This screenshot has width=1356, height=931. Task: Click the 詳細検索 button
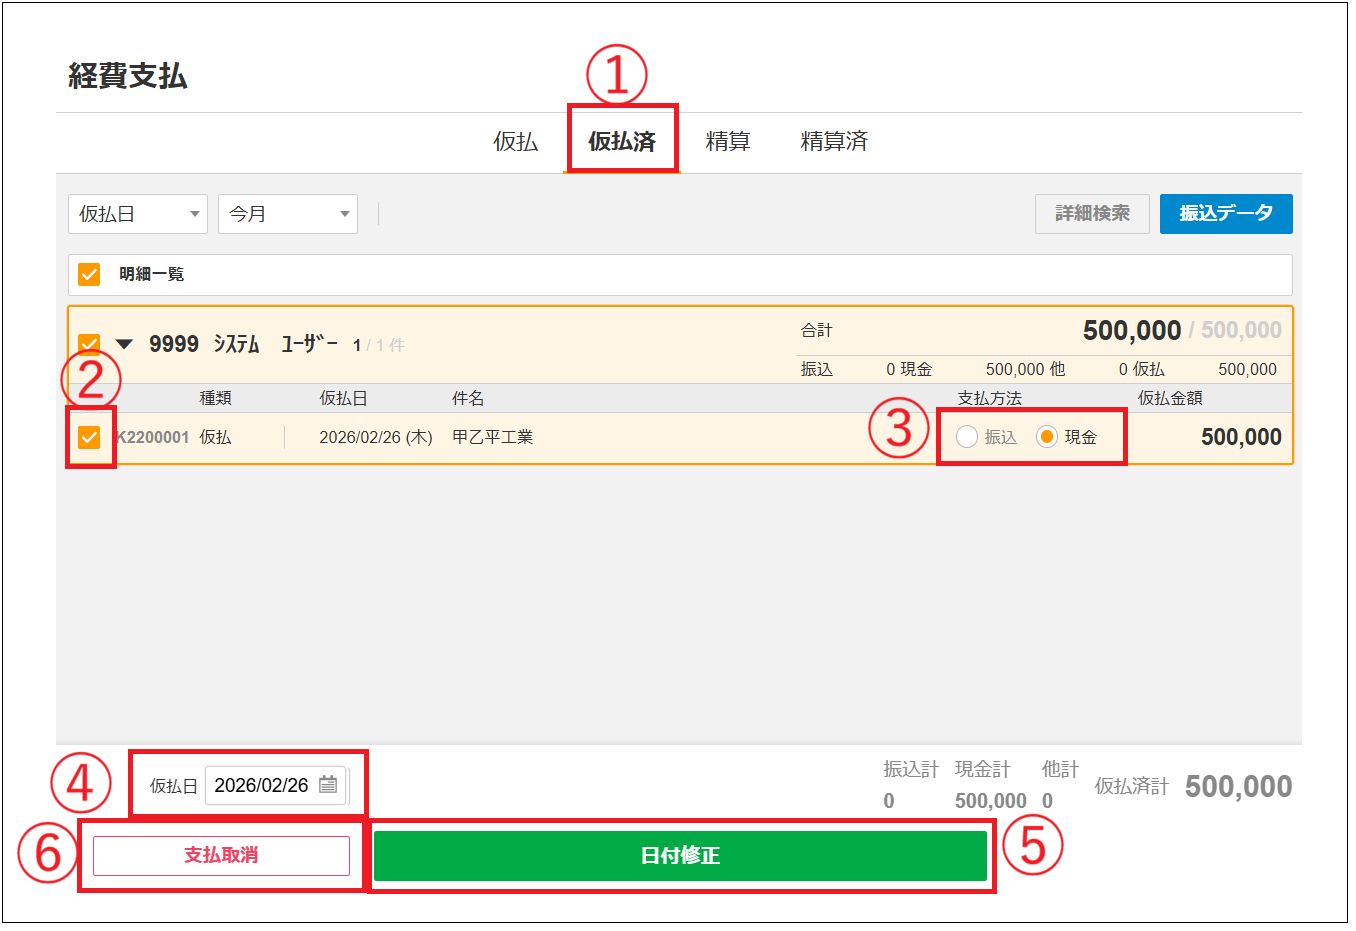(x=1092, y=214)
